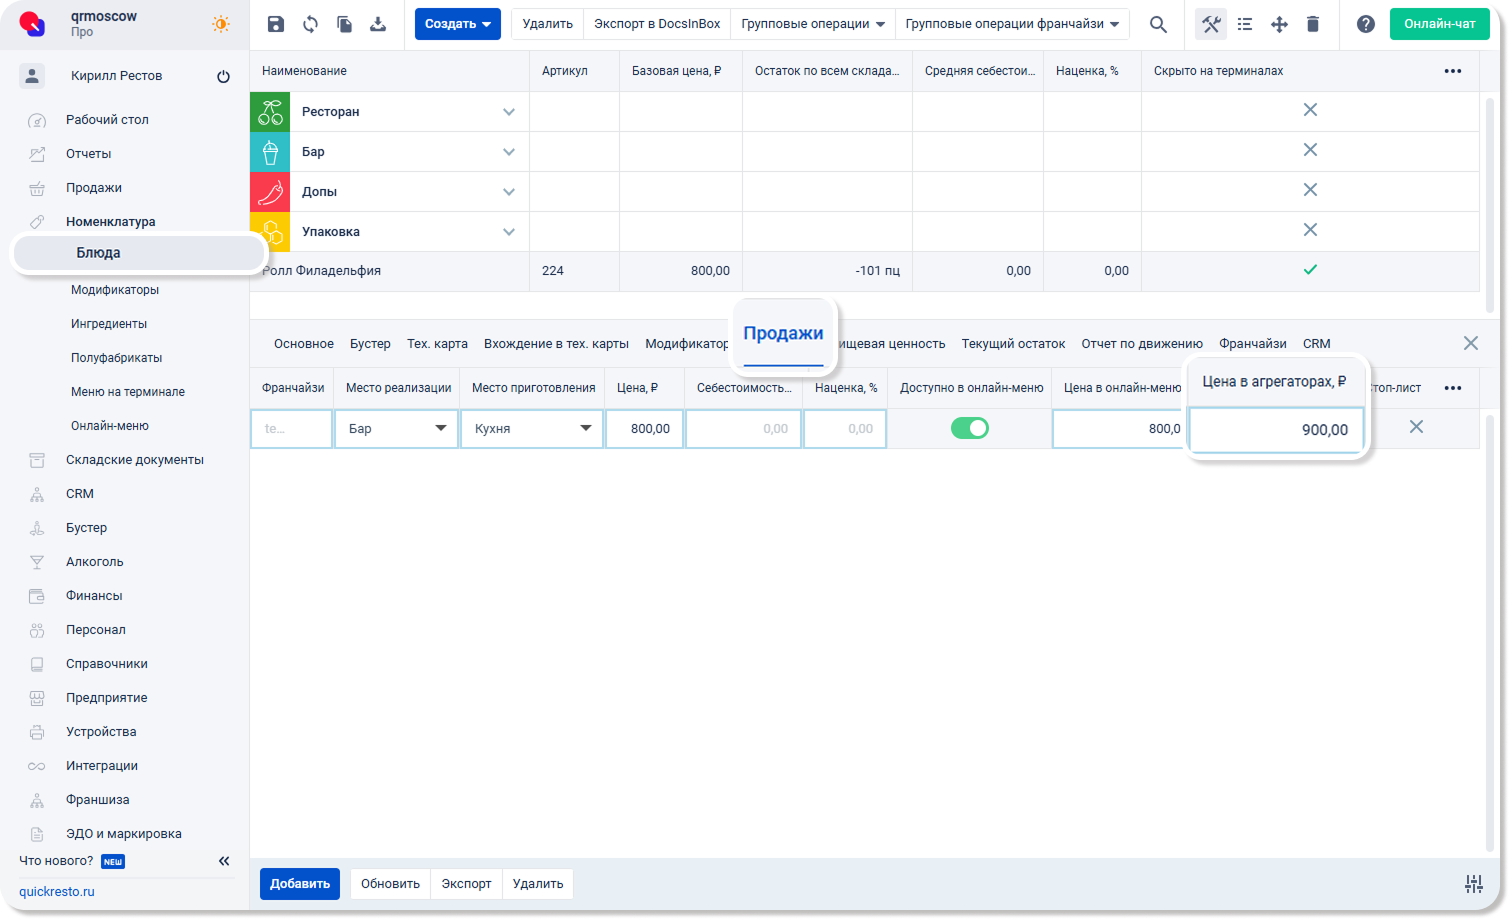Disable the online menu availability switch
1509x919 pixels.
click(x=969, y=428)
